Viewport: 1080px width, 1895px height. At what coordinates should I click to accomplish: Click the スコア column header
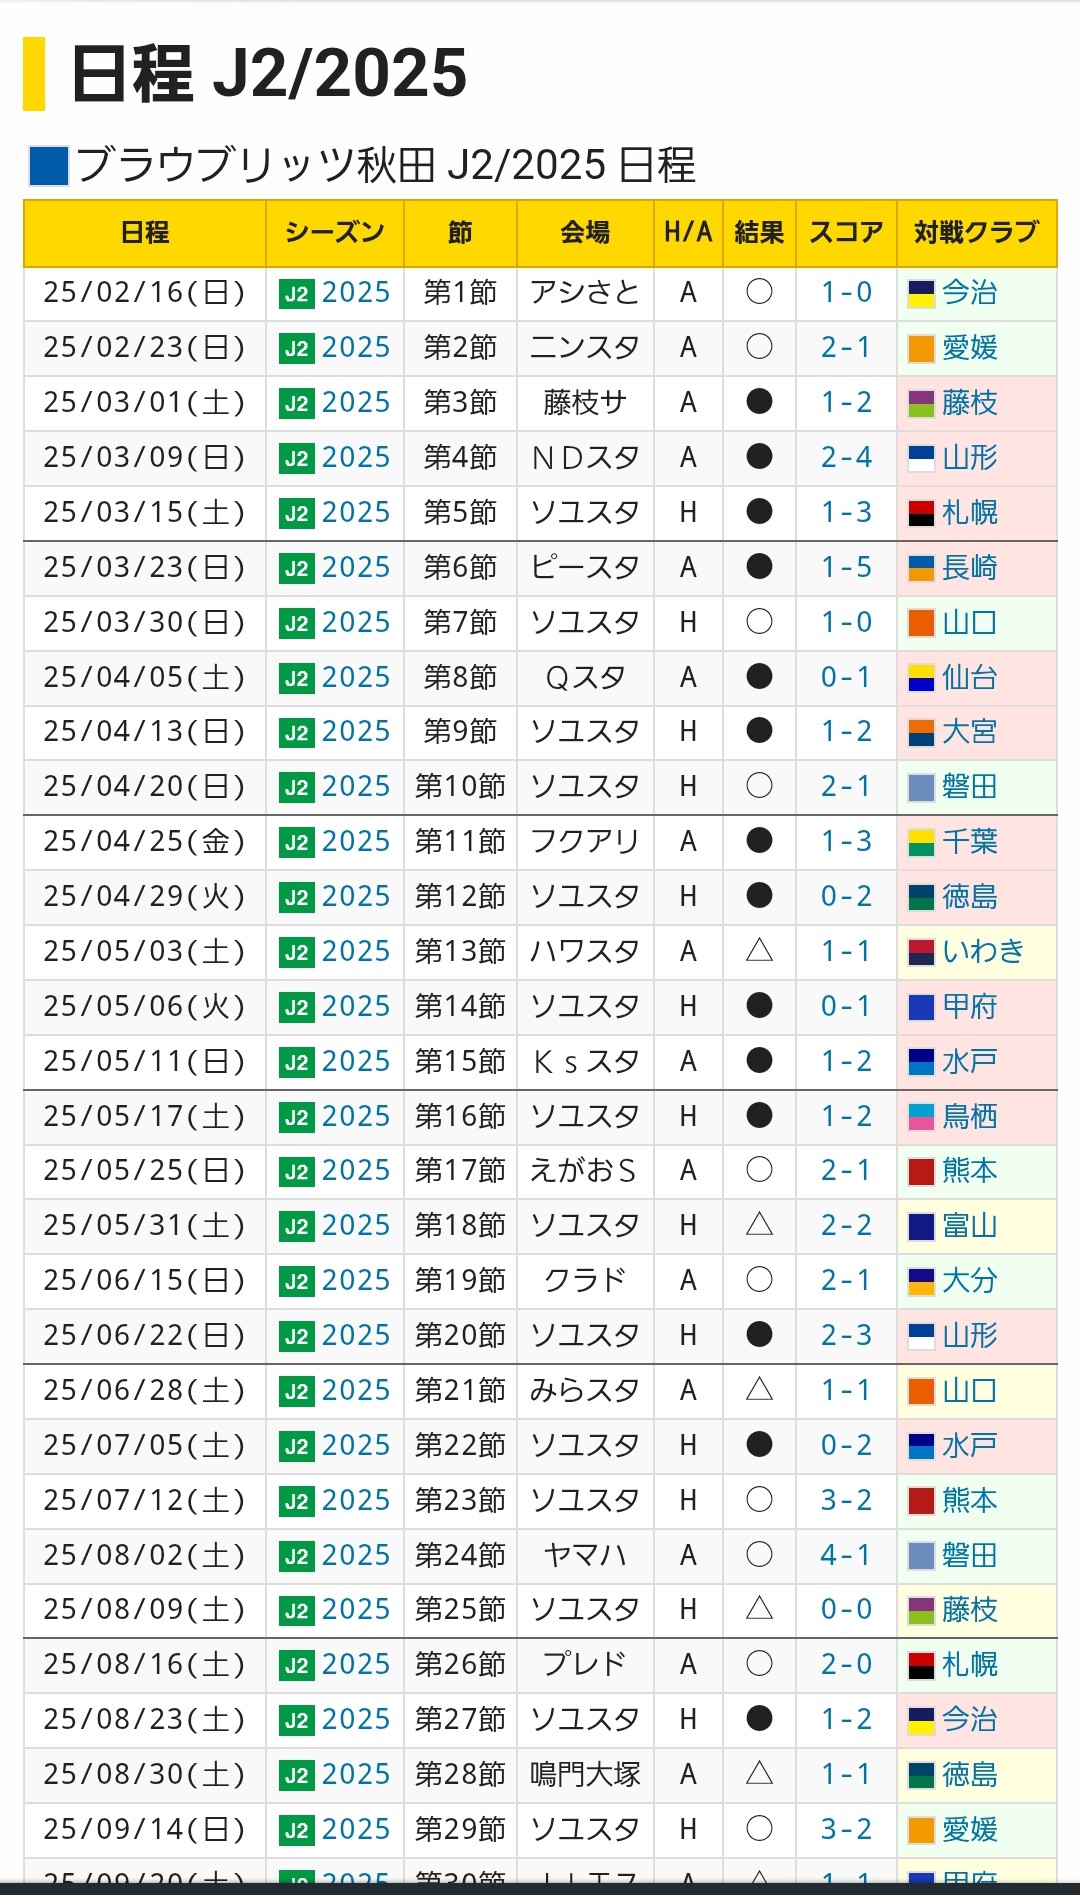[846, 233]
